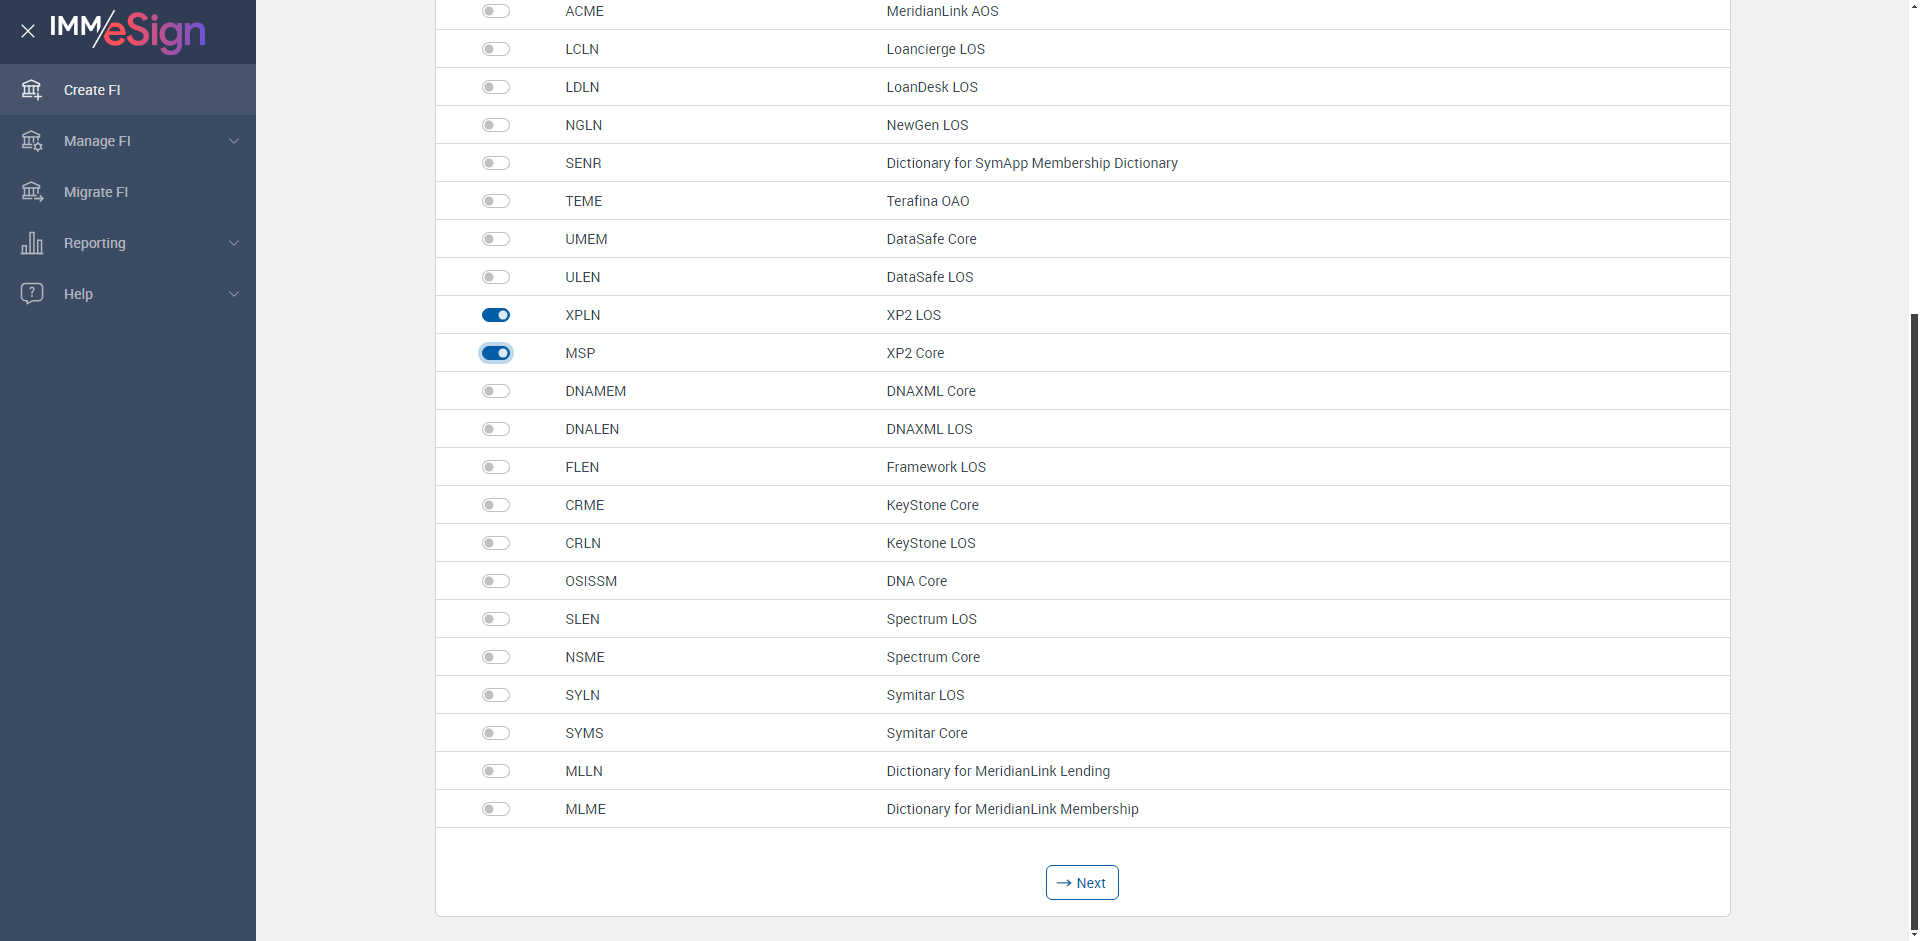Click the Reporting bar chart icon

coord(32,243)
